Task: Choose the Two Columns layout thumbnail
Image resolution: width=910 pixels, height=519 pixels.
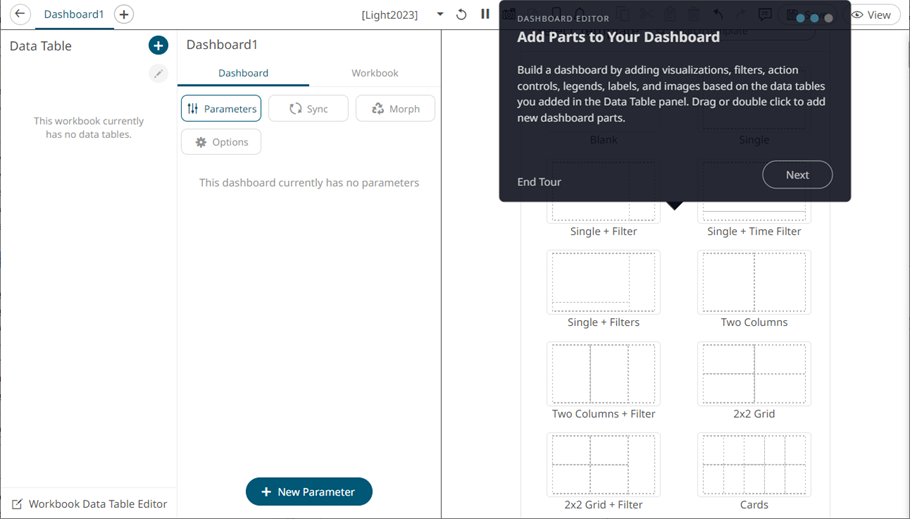Action: (x=754, y=283)
